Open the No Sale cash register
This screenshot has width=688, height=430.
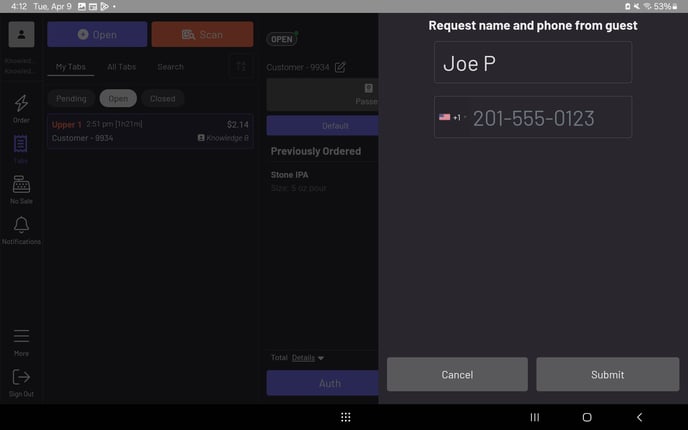[21, 189]
